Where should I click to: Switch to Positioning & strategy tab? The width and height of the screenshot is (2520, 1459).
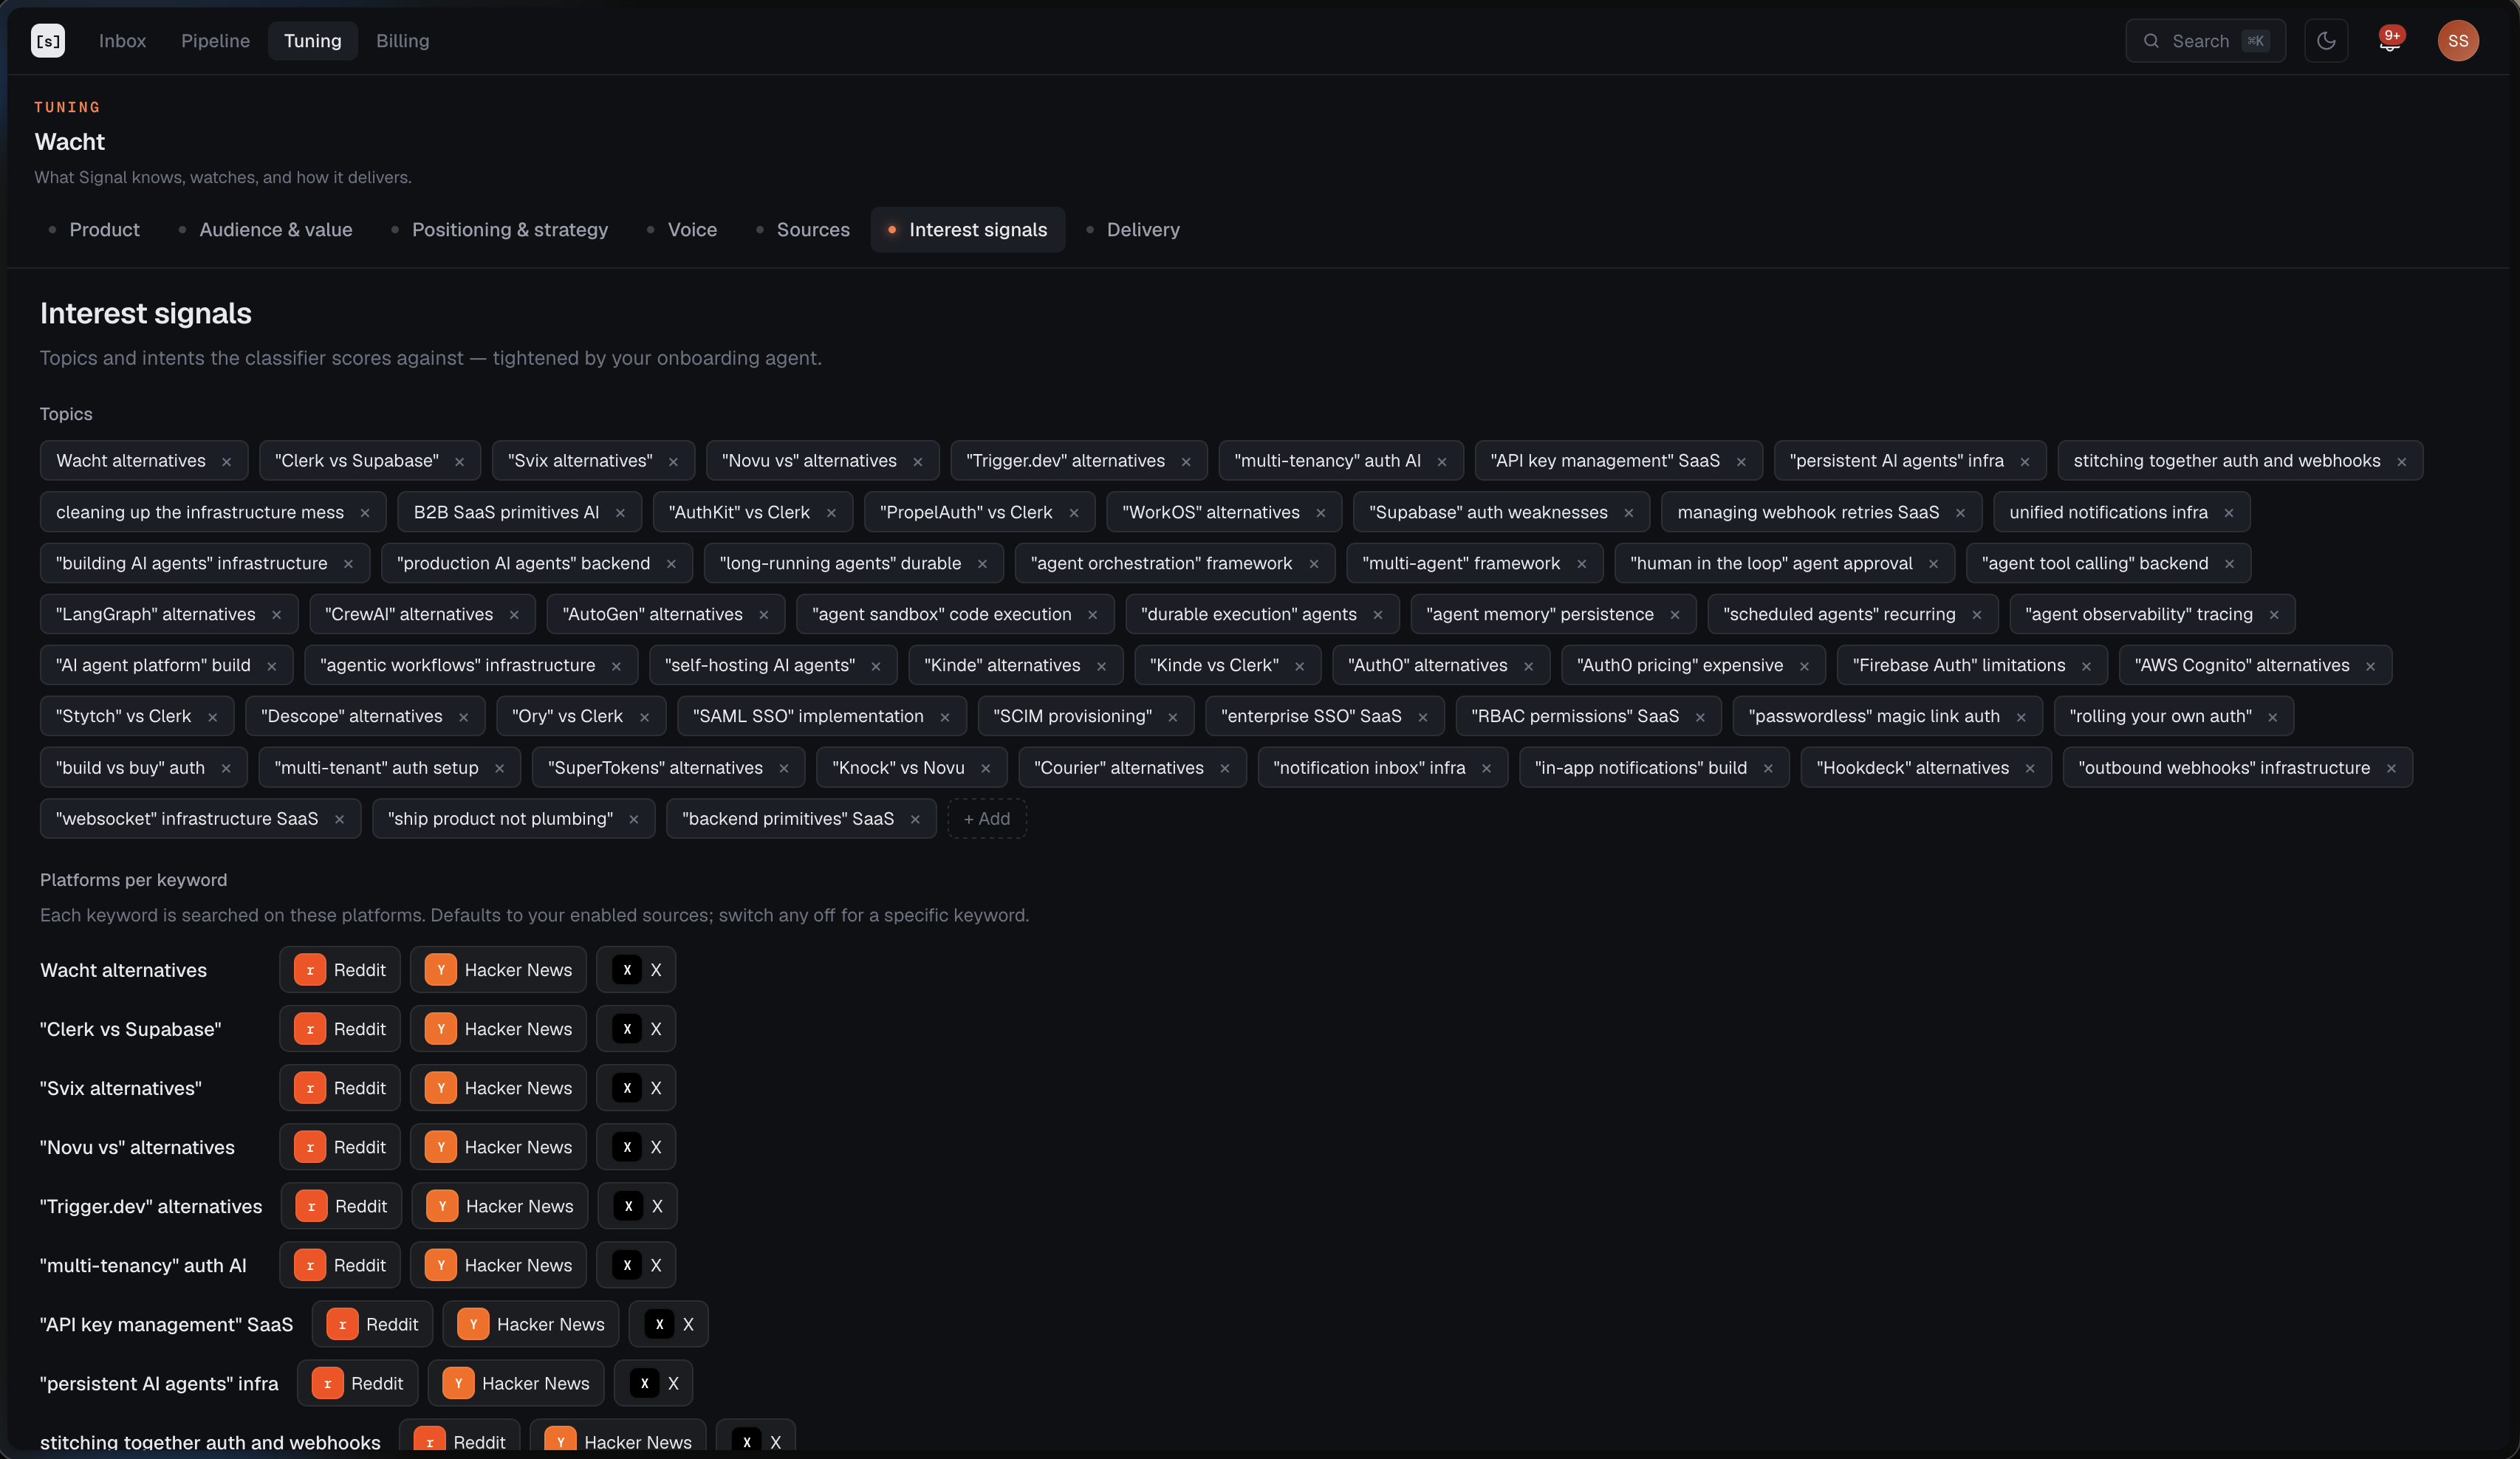(x=499, y=230)
